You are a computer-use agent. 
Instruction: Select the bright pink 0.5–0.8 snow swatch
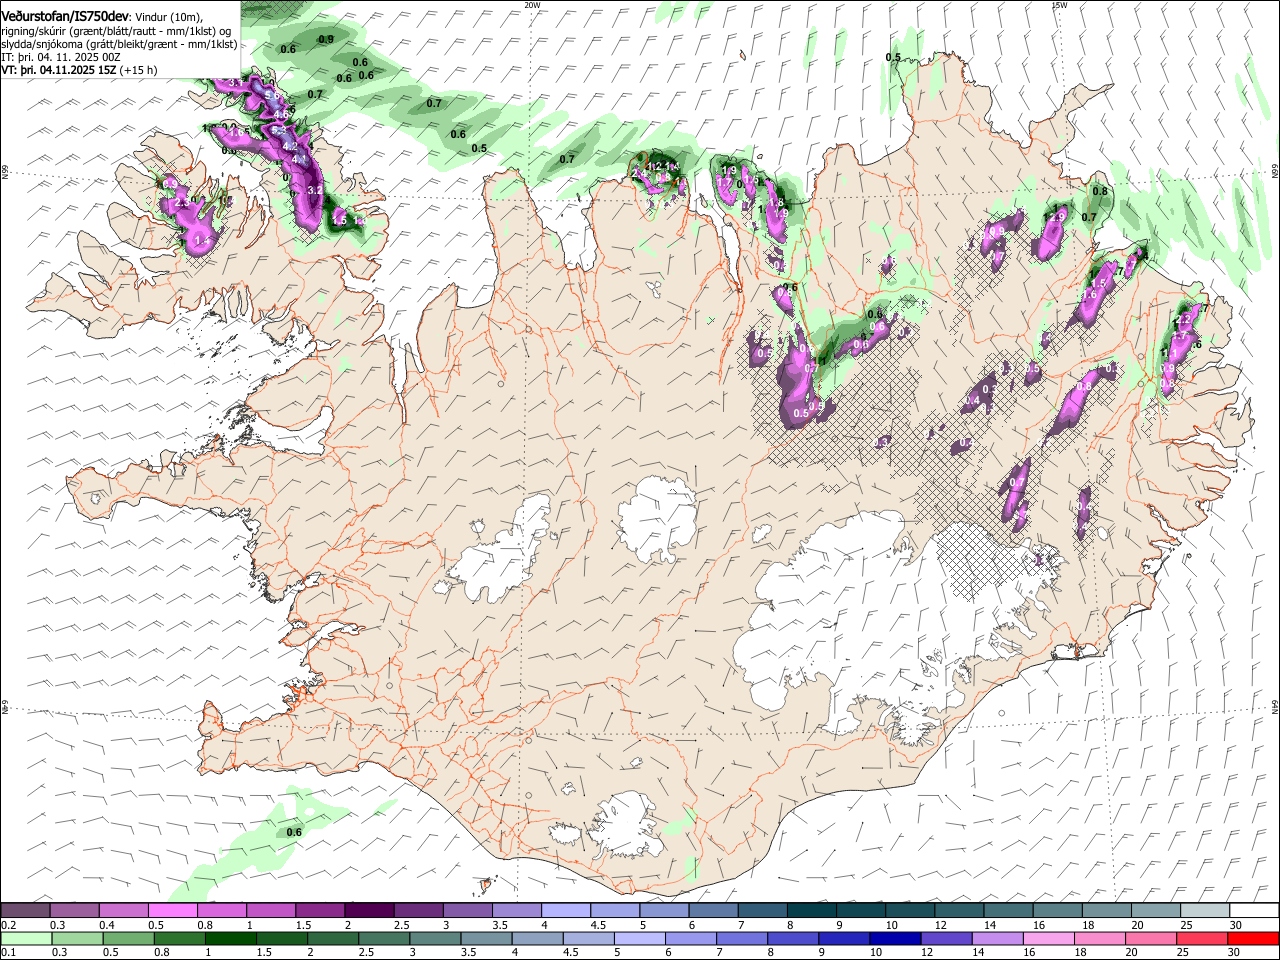pos(172,910)
